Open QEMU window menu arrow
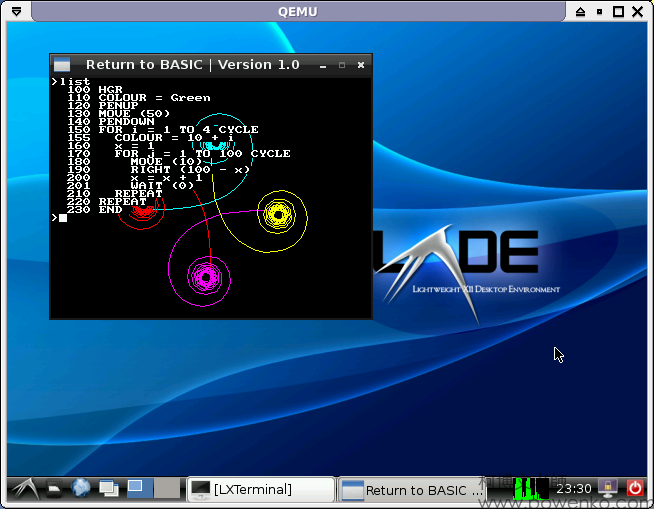Image resolution: width=654 pixels, height=509 pixels. [17, 11]
